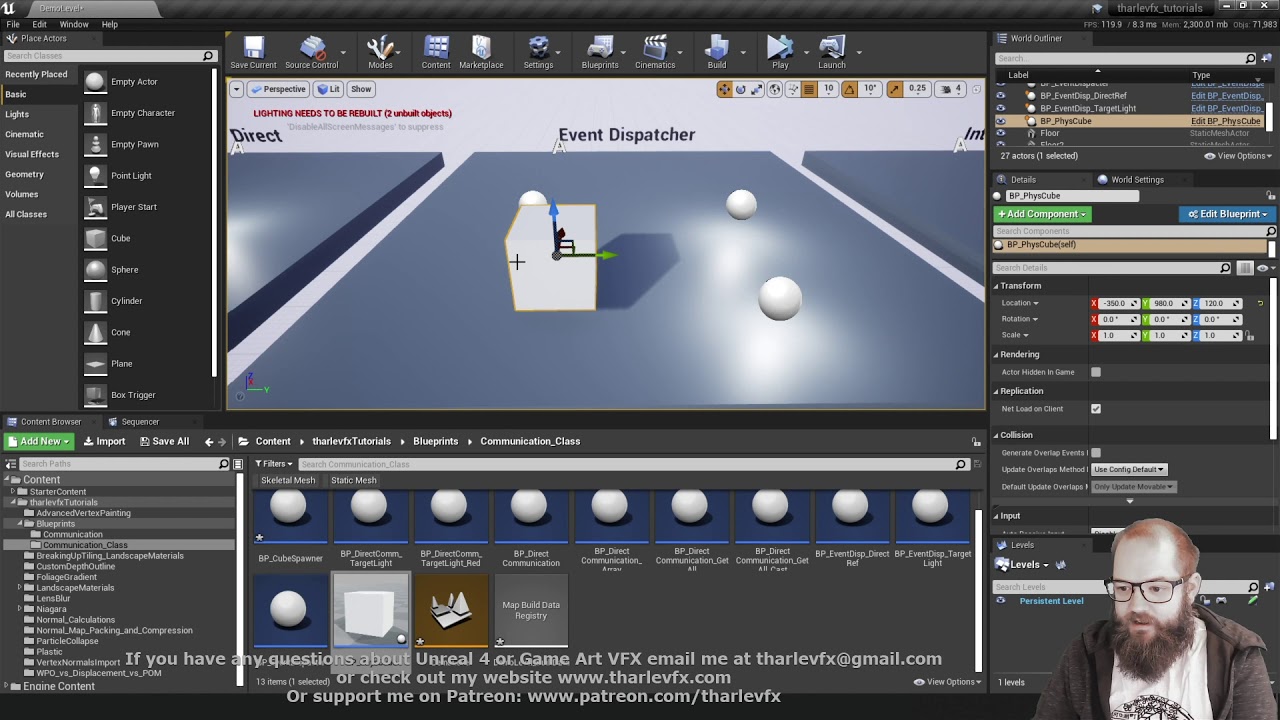The image size is (1280, 720).
Task: Open the Edit menu
Action: click(40, 24)
